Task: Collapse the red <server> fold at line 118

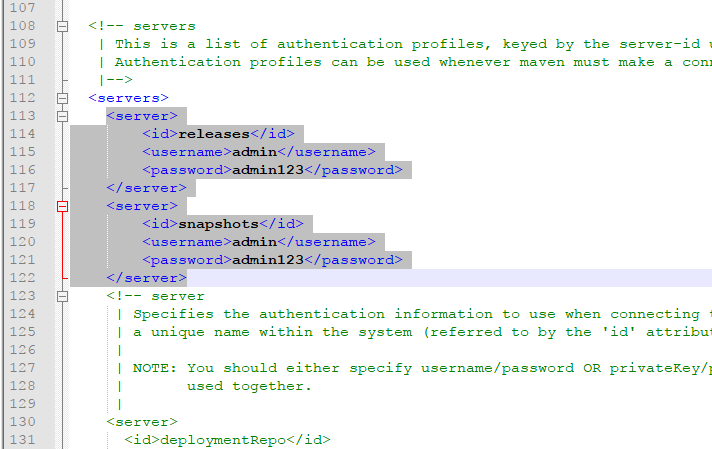Action: 63,207
